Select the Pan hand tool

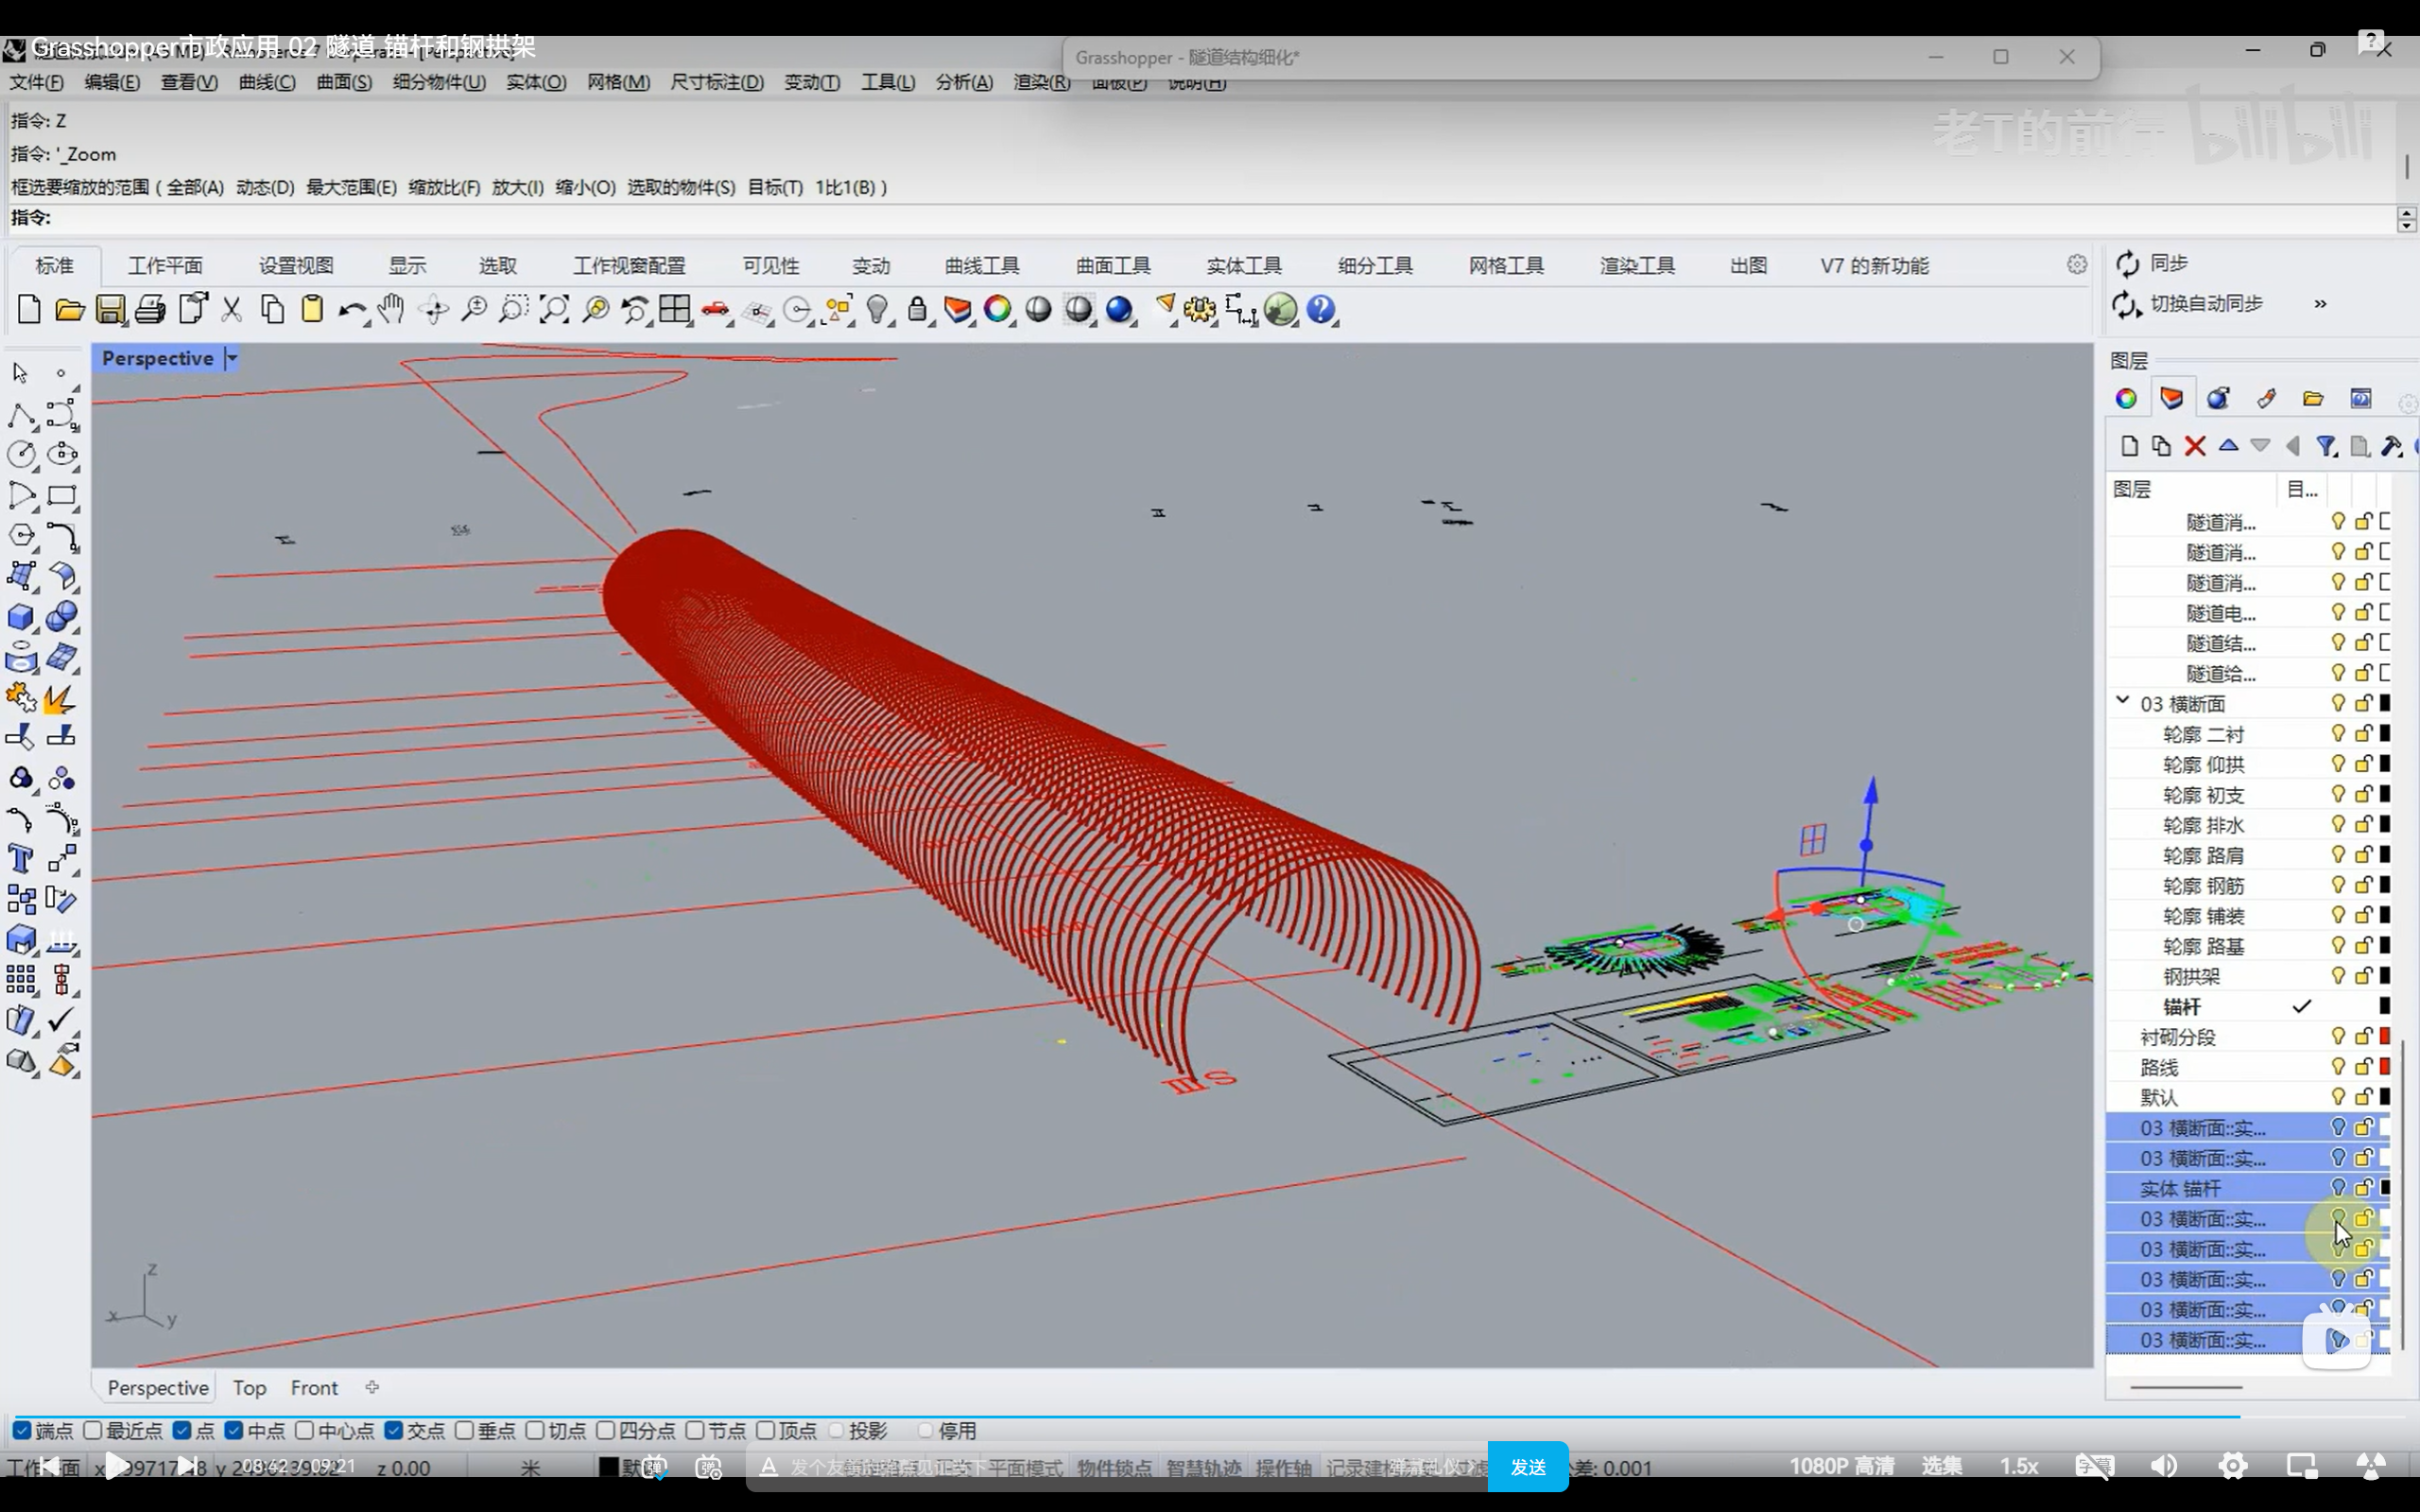click(391, 310)
